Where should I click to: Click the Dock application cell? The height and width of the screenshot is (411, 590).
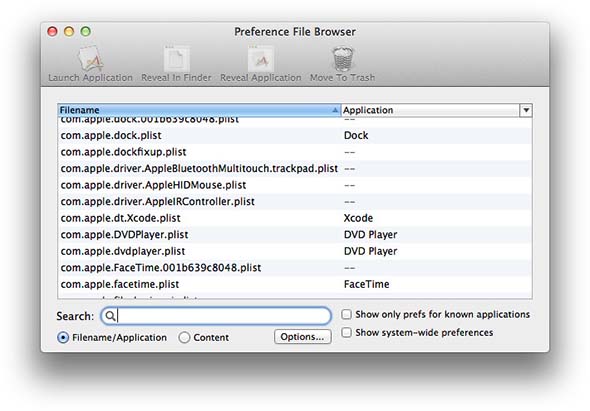coord(356,135)
